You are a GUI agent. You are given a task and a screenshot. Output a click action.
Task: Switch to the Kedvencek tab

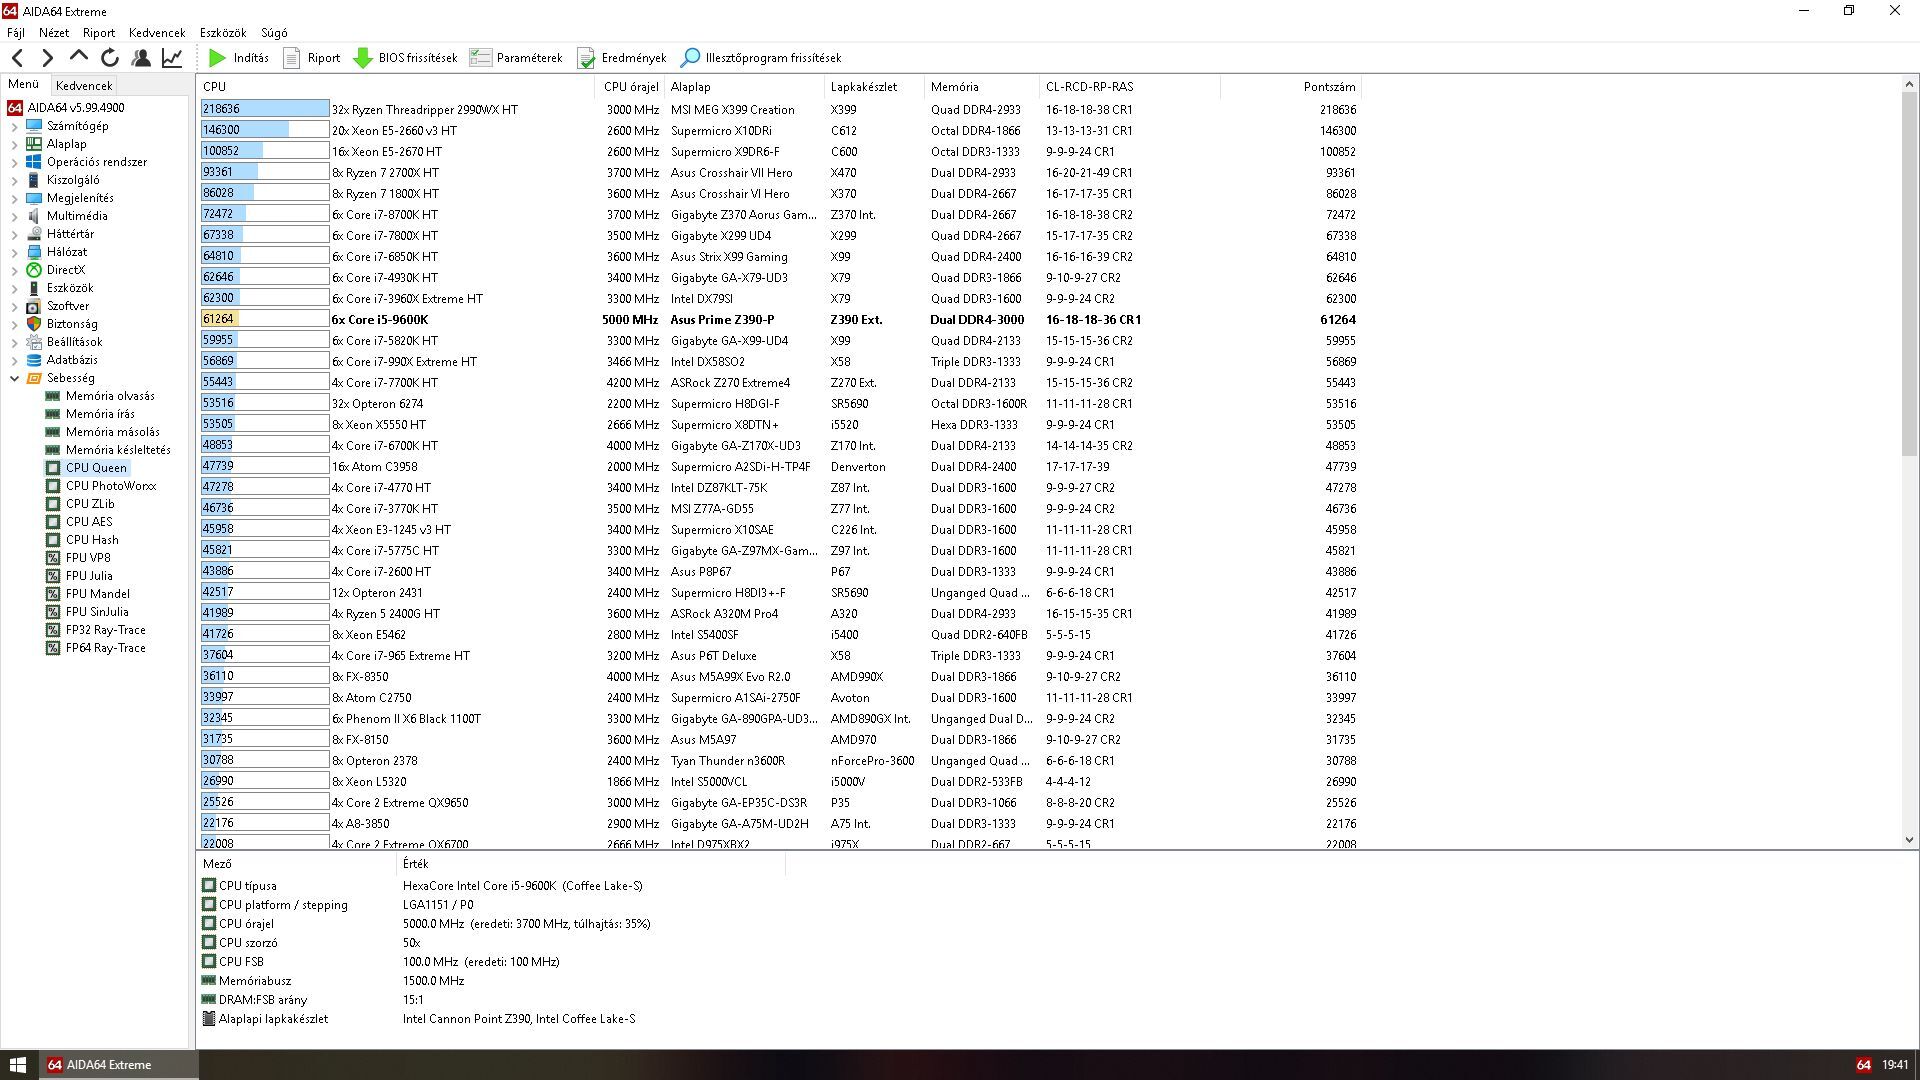pyautogui.click(x=84, y=86)
